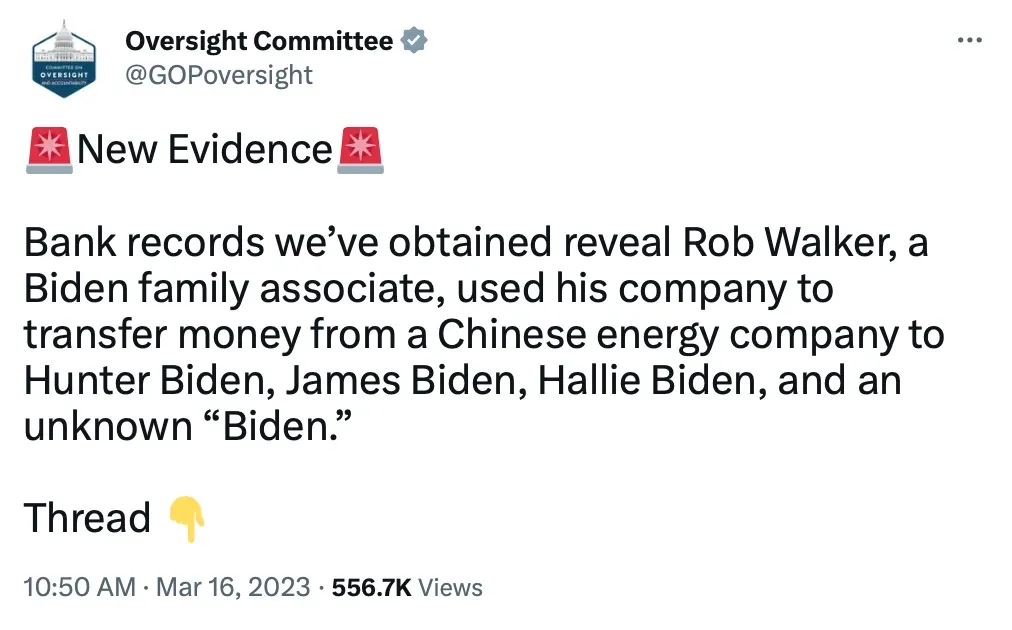Click the pointing-down hand emoji beside Thread
Screen dimensions: 1012x630
tap(187, 519)
